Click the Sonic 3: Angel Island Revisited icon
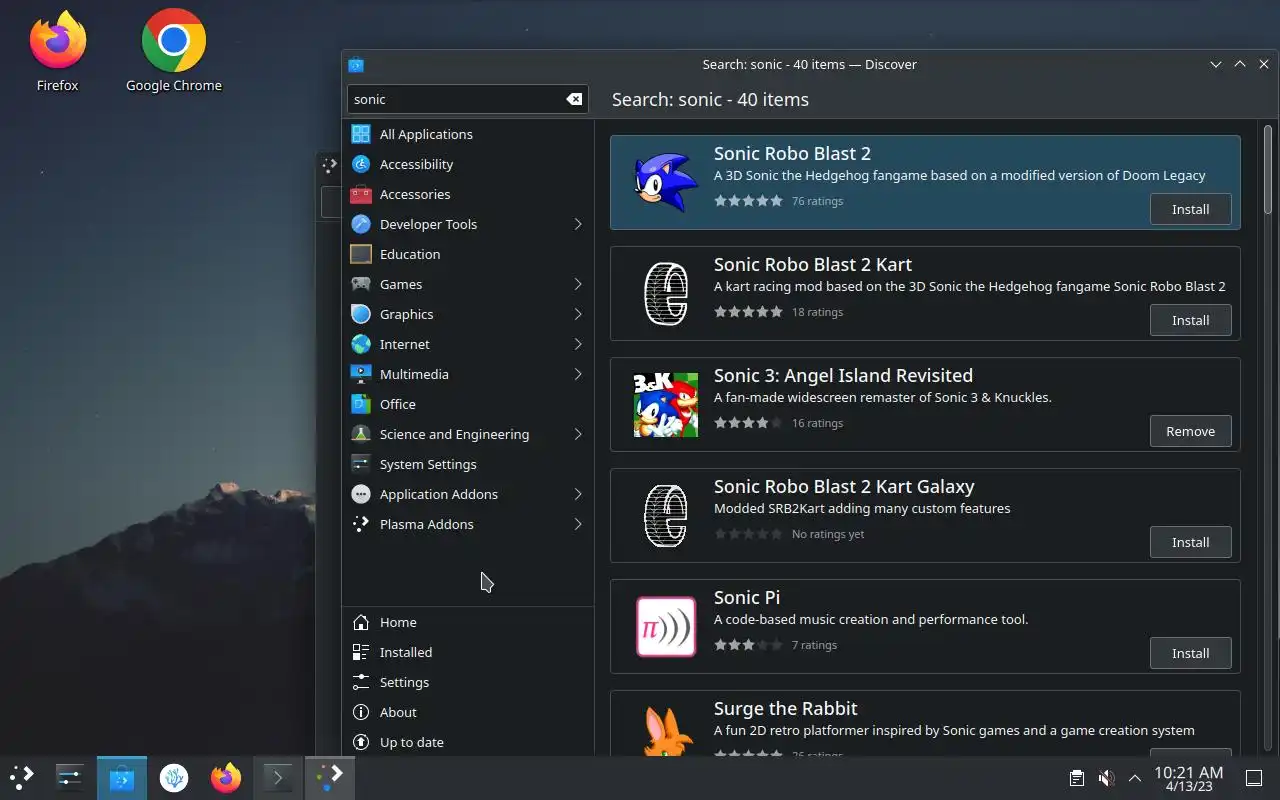 click(666, 404)
